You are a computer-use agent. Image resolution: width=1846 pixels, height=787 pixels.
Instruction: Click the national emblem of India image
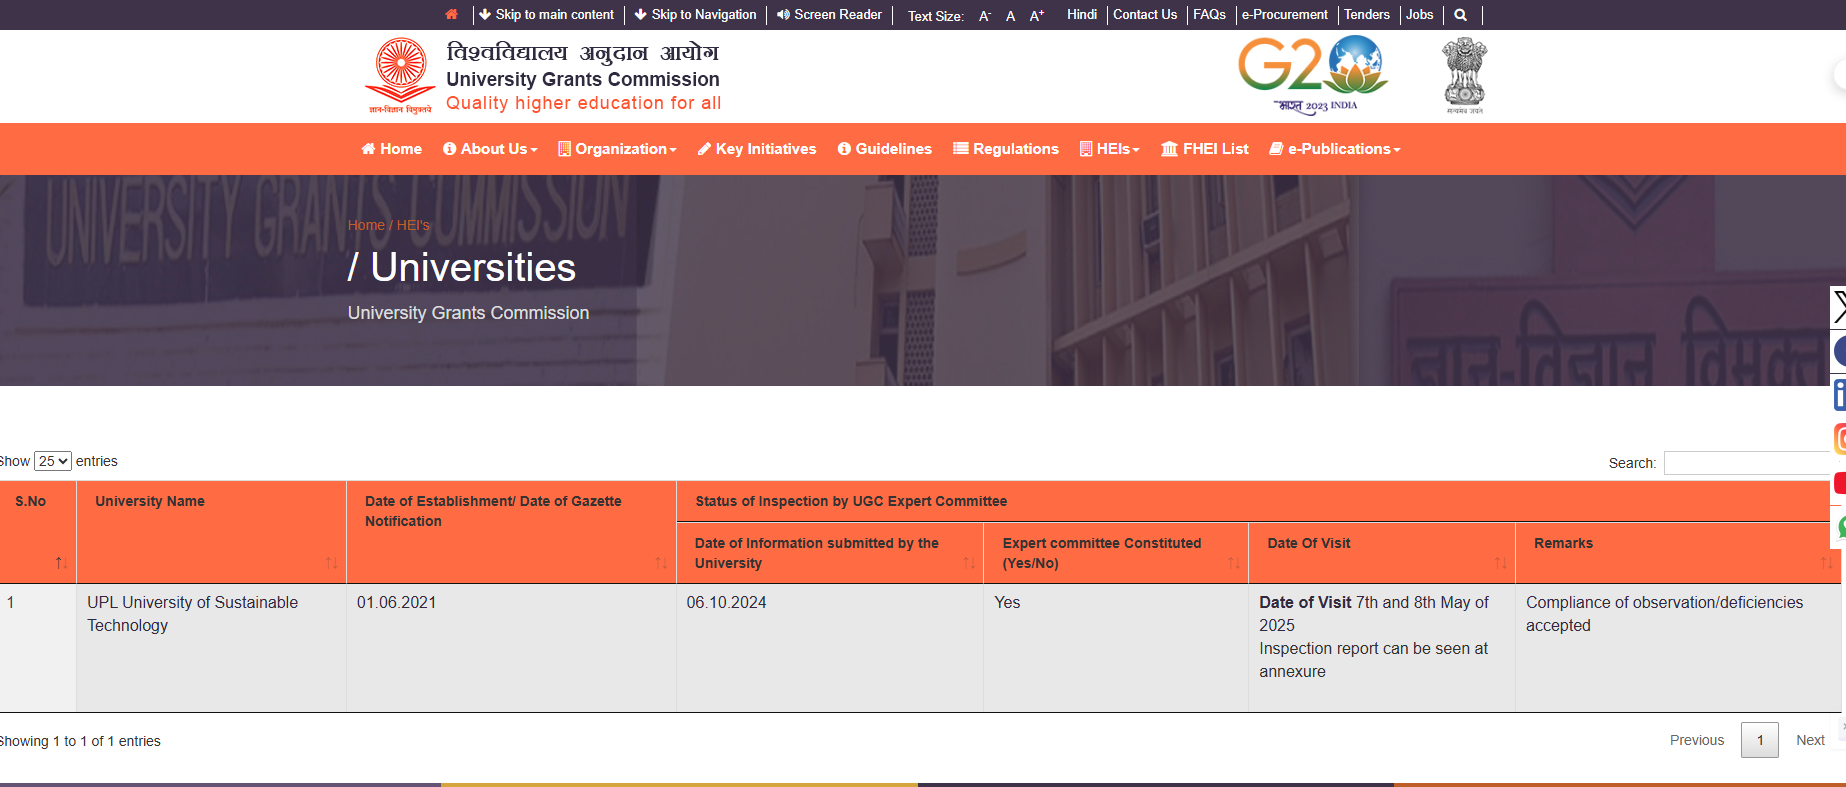coord(1464,75)
